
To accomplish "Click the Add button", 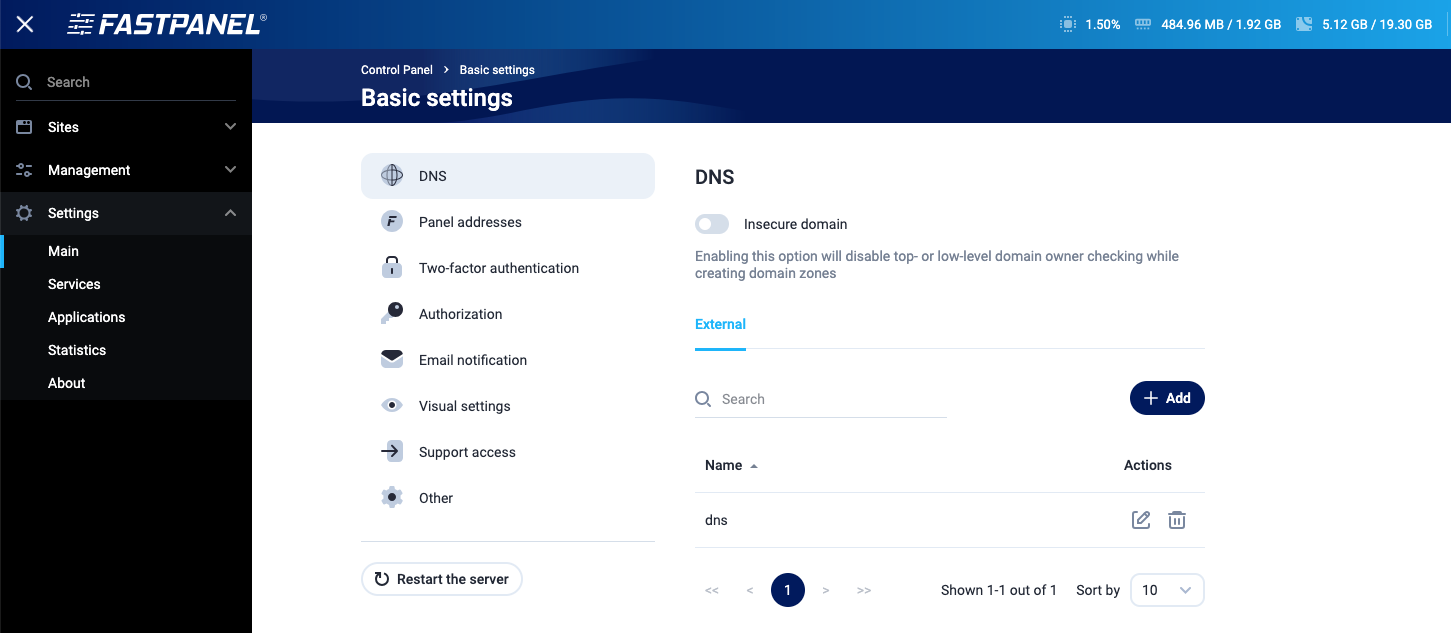I will click(x=1167, y=398).
